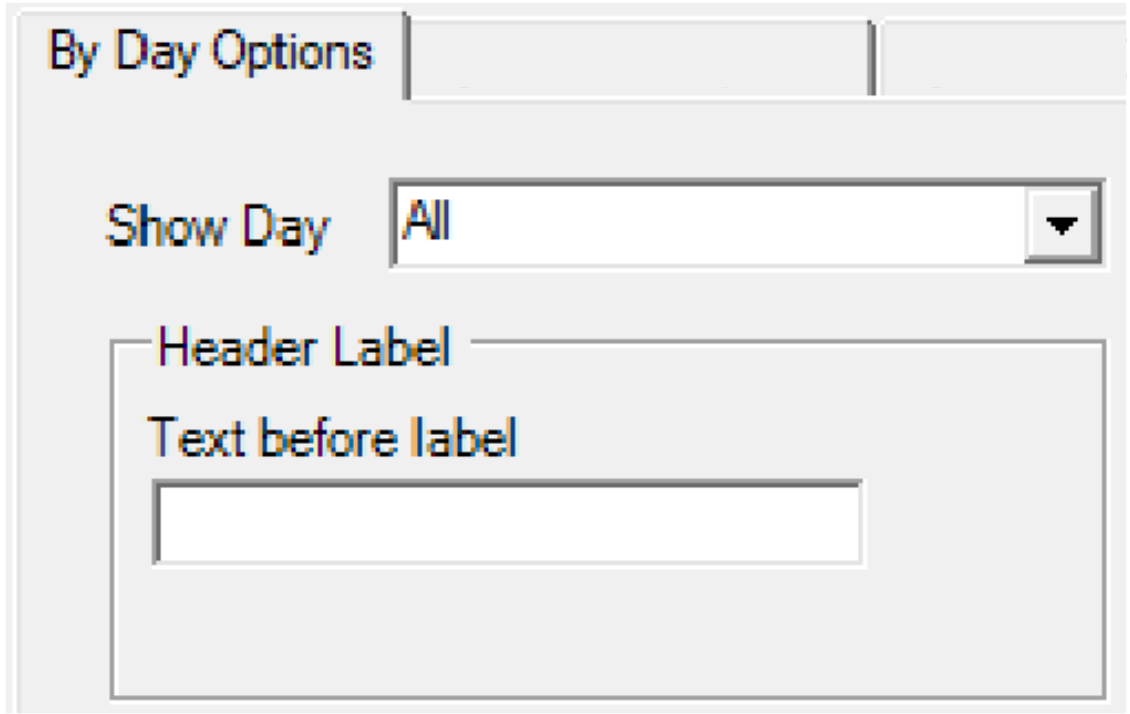The width and height of the screenshot is (1130, 714).
Task: Click the small black triangle beside All
Action: pyautogui.click(x=1062, y=226)
